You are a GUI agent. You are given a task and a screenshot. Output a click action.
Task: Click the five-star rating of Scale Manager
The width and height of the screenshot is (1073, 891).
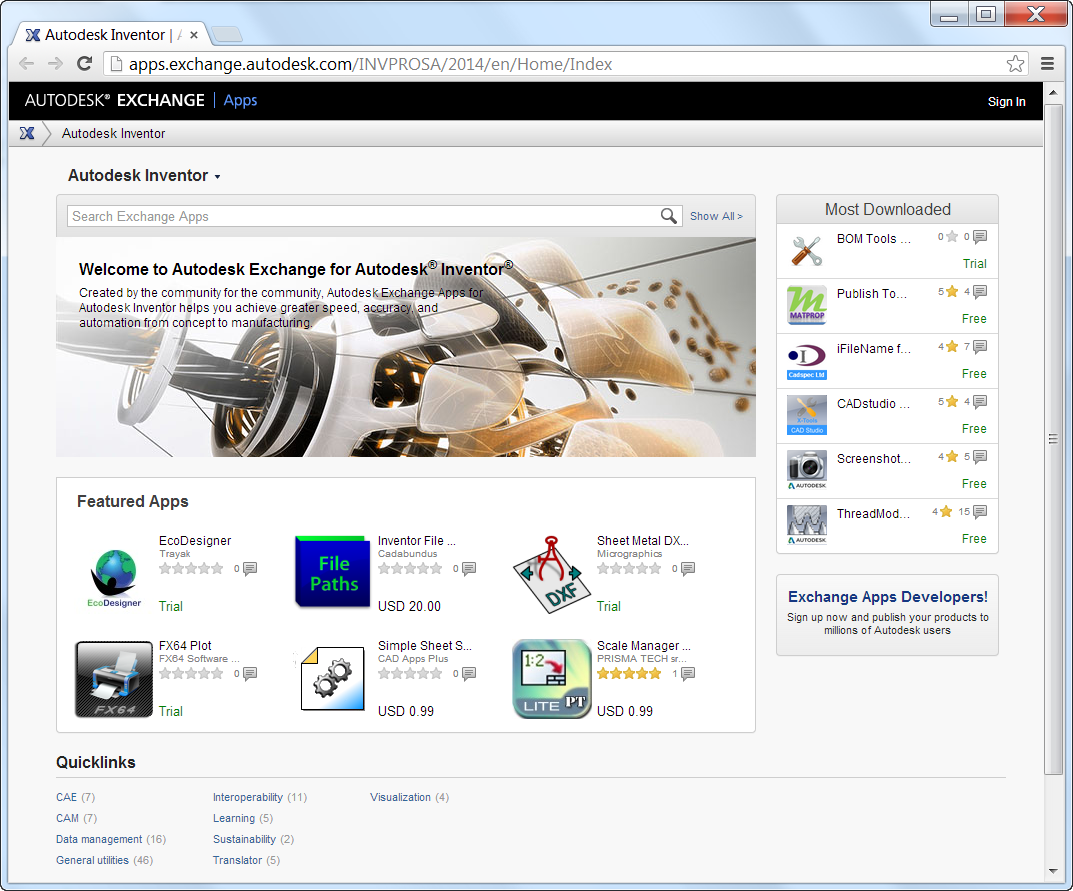point(630,674)
